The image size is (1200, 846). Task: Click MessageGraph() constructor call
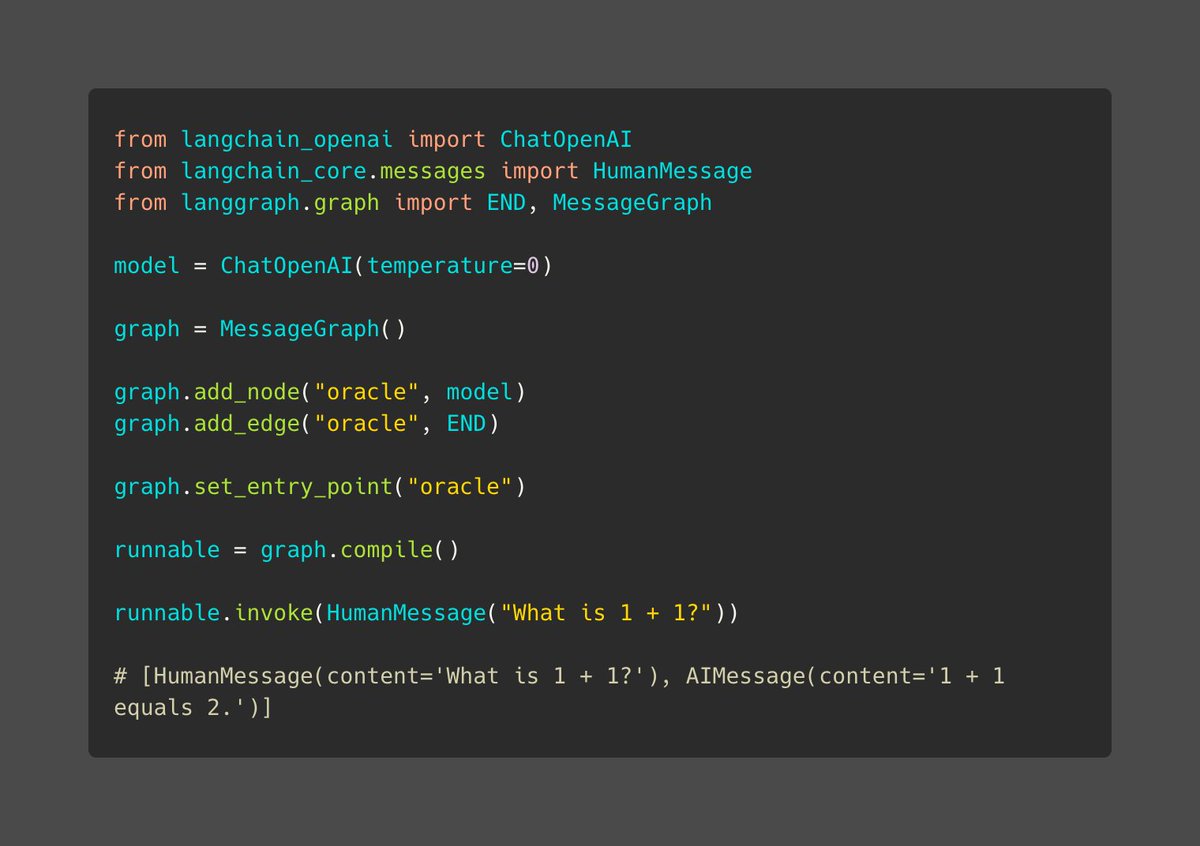(313, 329)
